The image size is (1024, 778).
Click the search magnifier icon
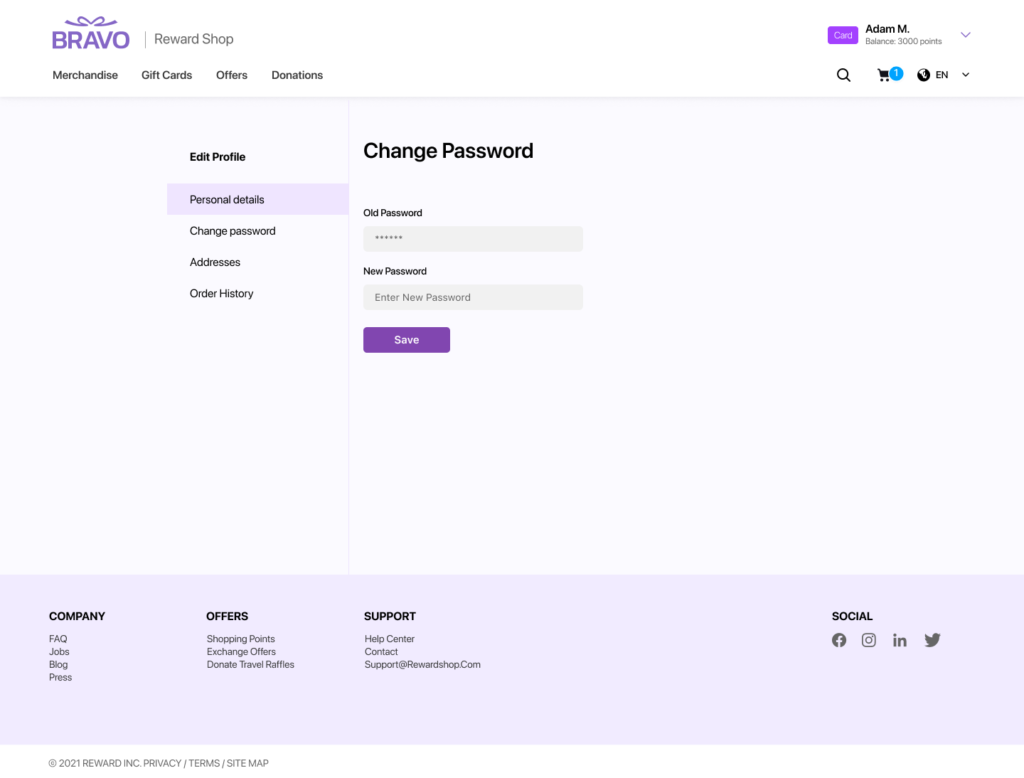click(x=843, y=75)
